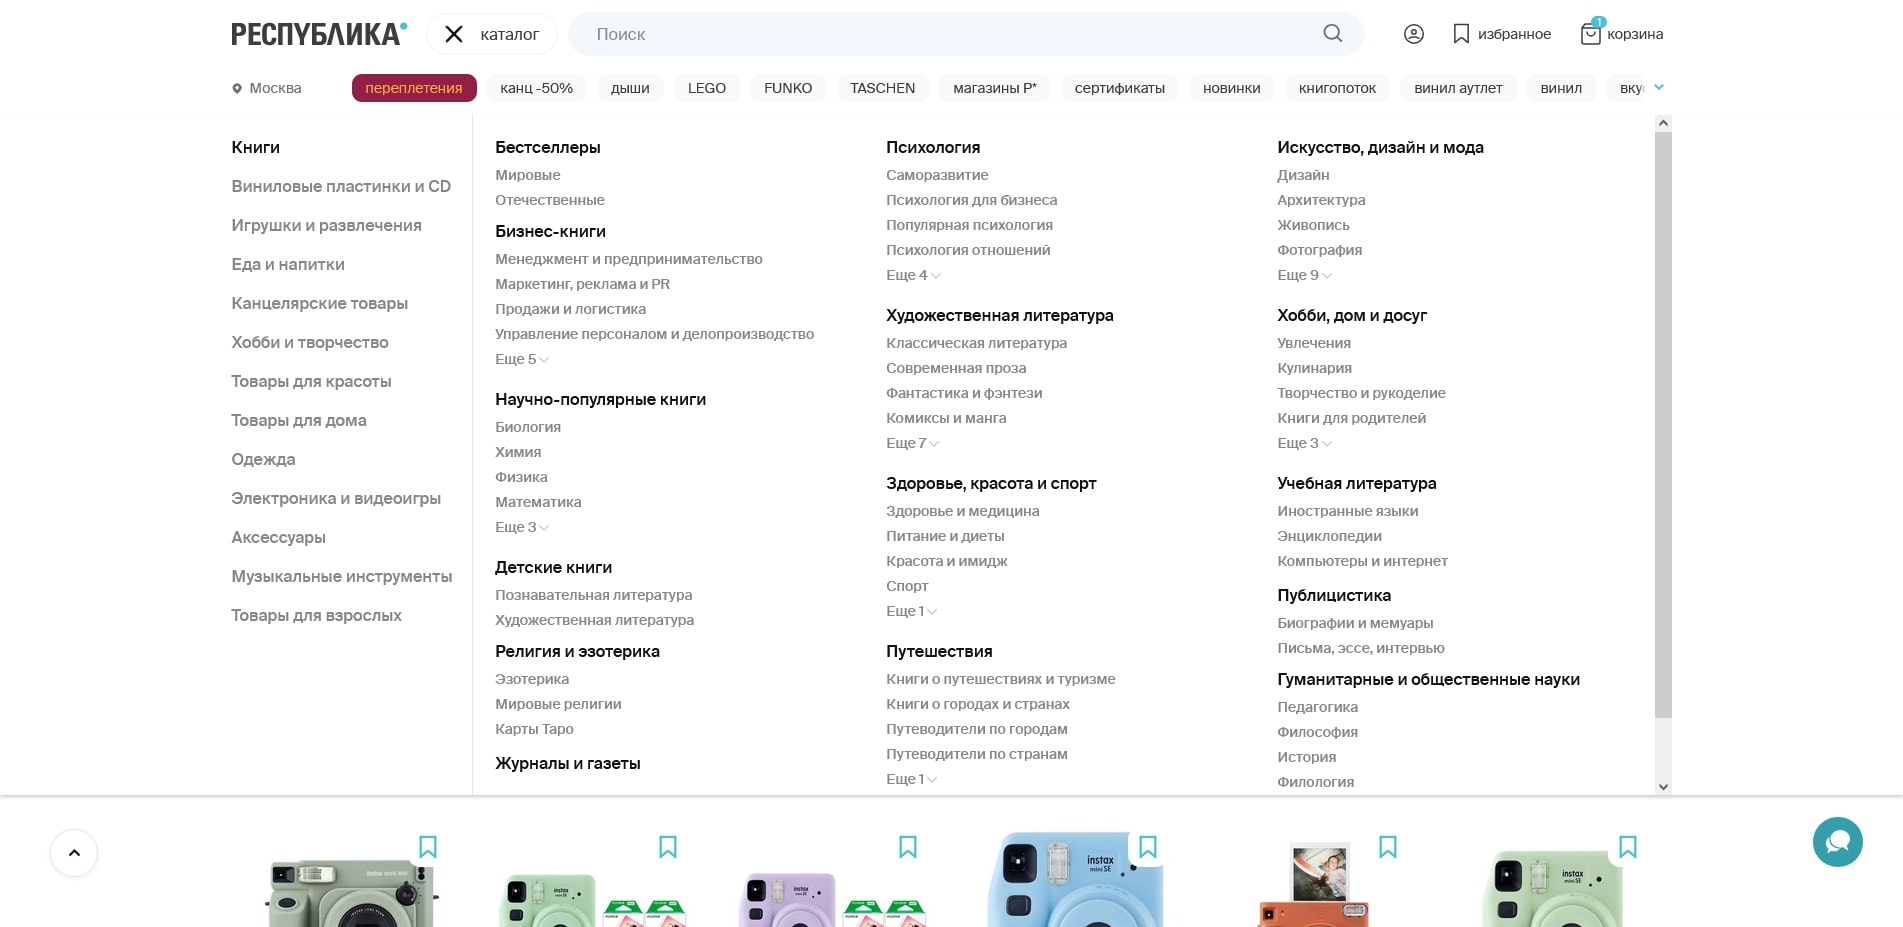The width and height of the screenshot is (1903, 927).
Task: Bookmark the gray-green Instax wide camera
Action: coord(427,847)
